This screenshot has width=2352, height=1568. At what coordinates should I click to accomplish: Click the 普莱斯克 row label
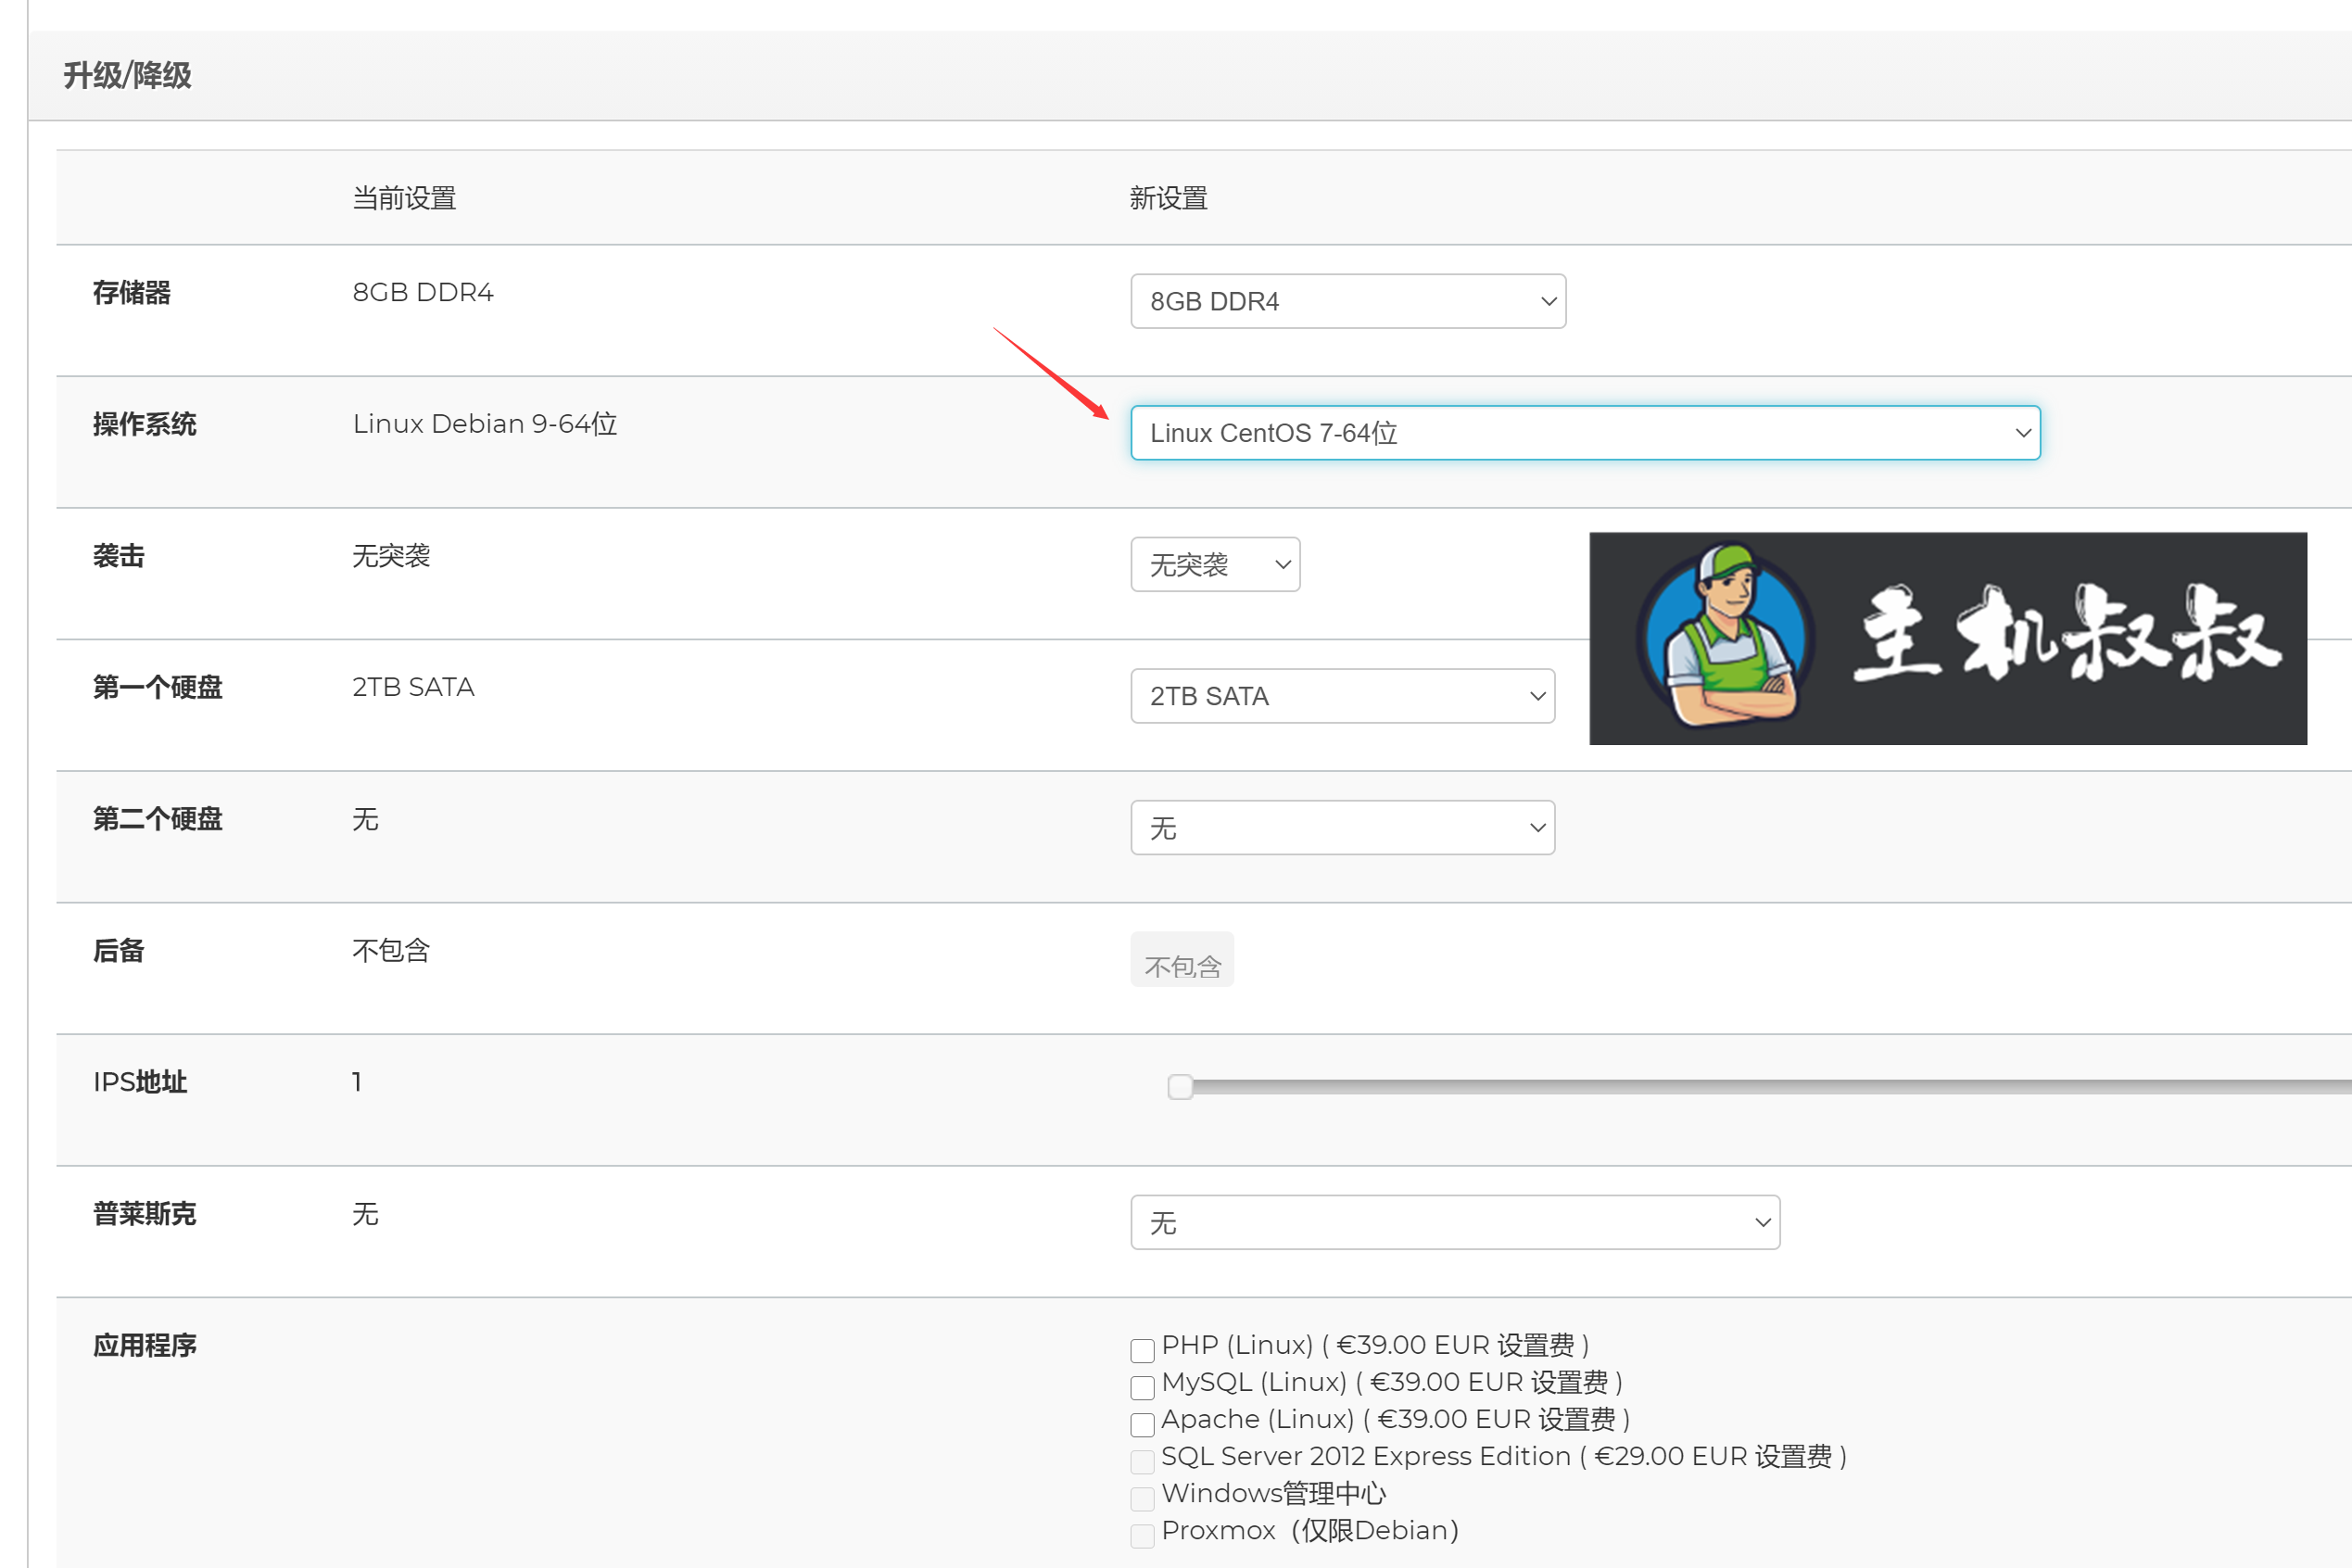(145, 1214)
